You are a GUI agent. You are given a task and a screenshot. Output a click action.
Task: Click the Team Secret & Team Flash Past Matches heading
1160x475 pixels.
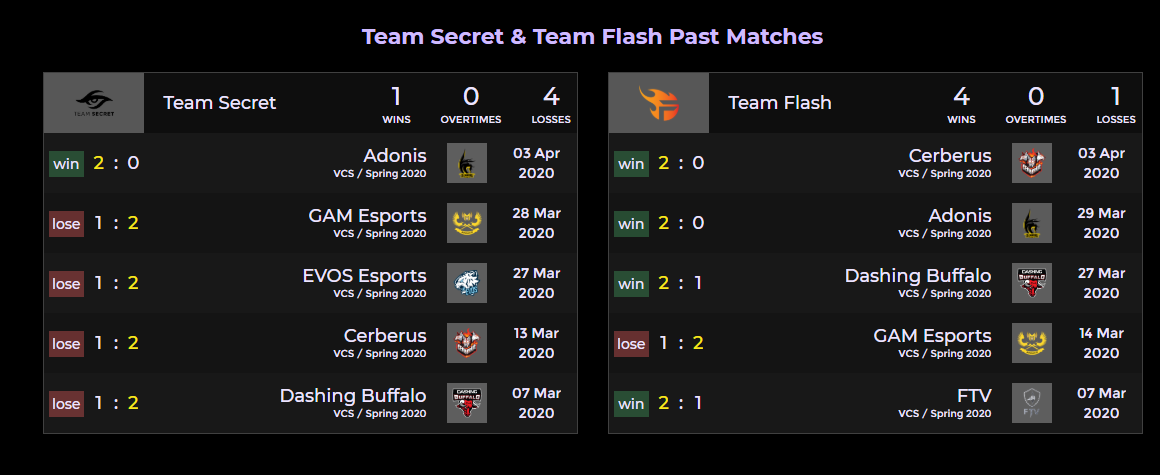pyautogui.click(x=592, y=37)
